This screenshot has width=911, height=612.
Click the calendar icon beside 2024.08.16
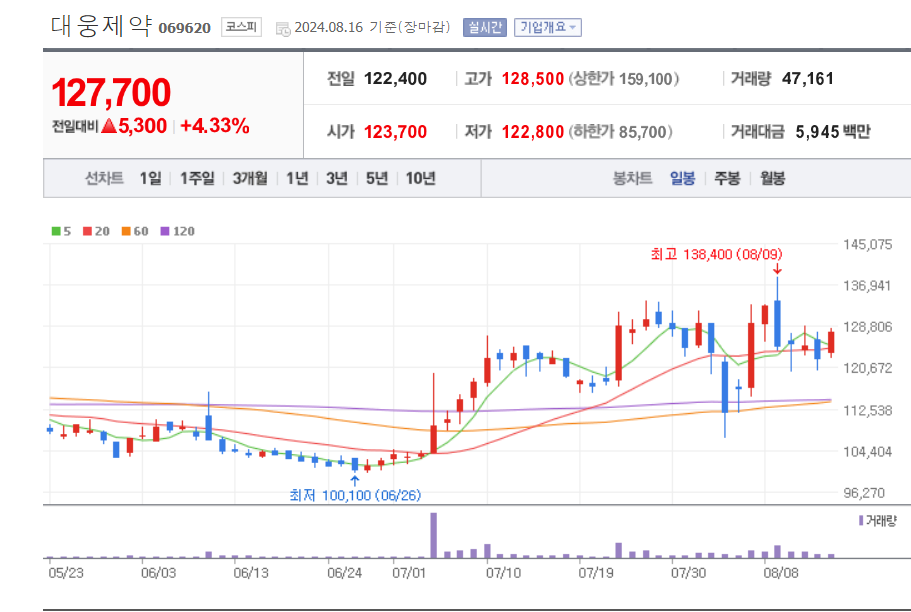pyautogui.click(x=283, y=28)
